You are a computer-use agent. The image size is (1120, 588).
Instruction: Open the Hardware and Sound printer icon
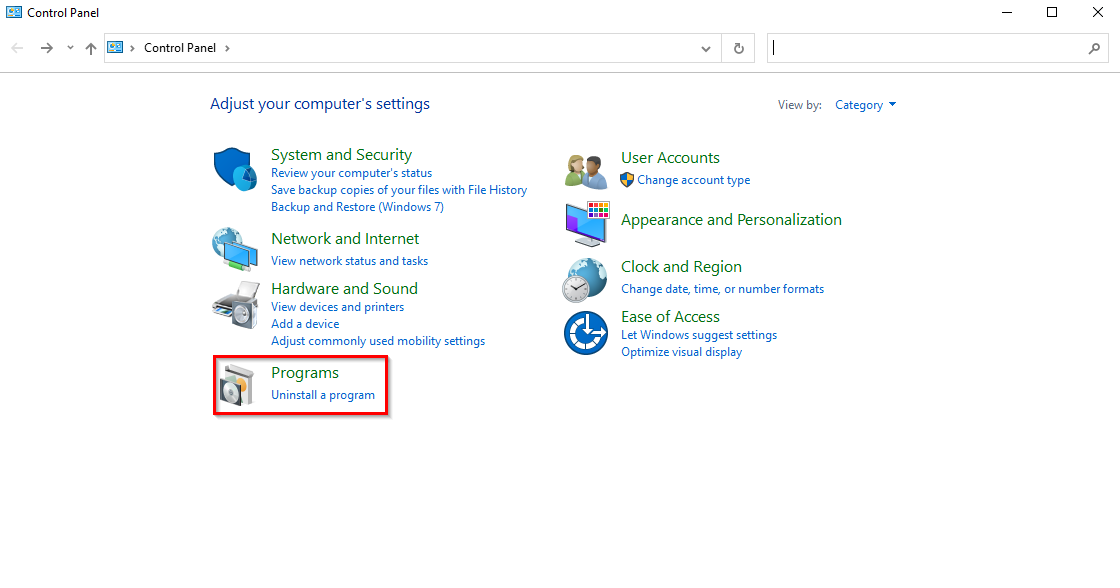click(x=236, y=305)
